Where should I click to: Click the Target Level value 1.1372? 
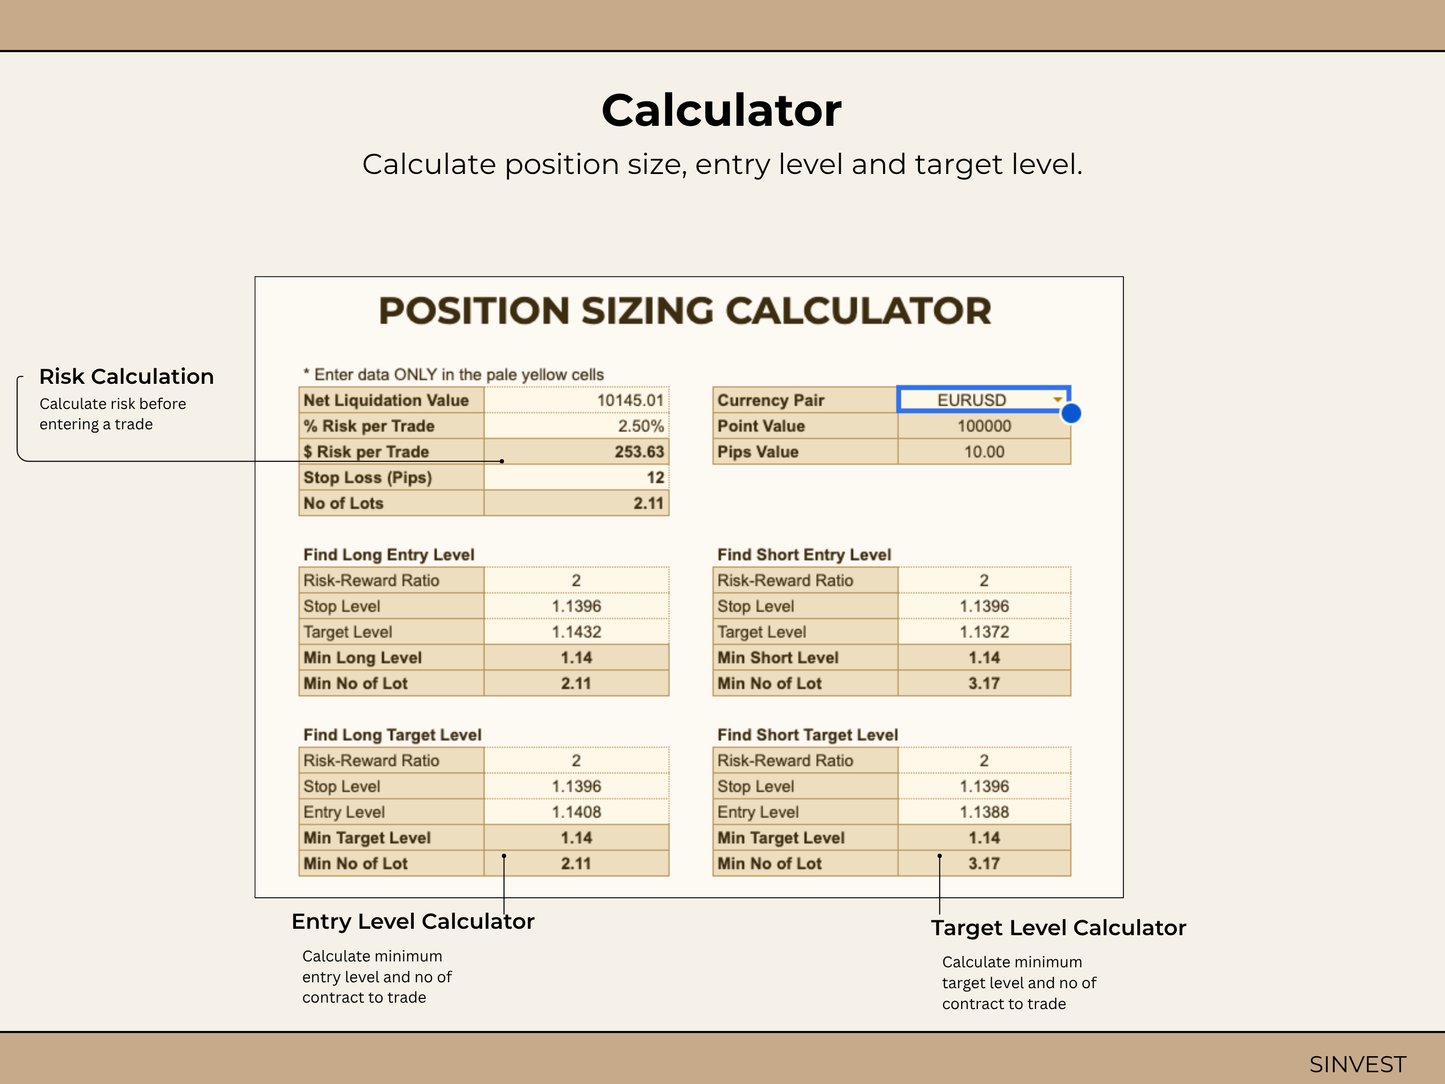[984, 632]
